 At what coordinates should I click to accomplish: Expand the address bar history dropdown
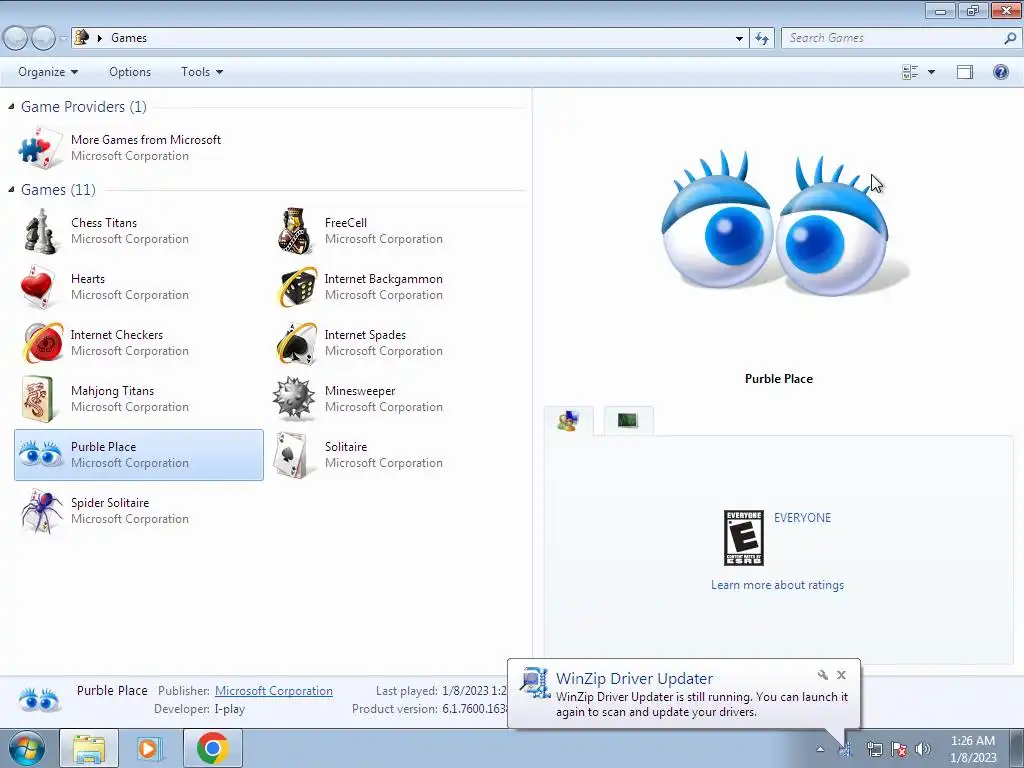point(739,39)
